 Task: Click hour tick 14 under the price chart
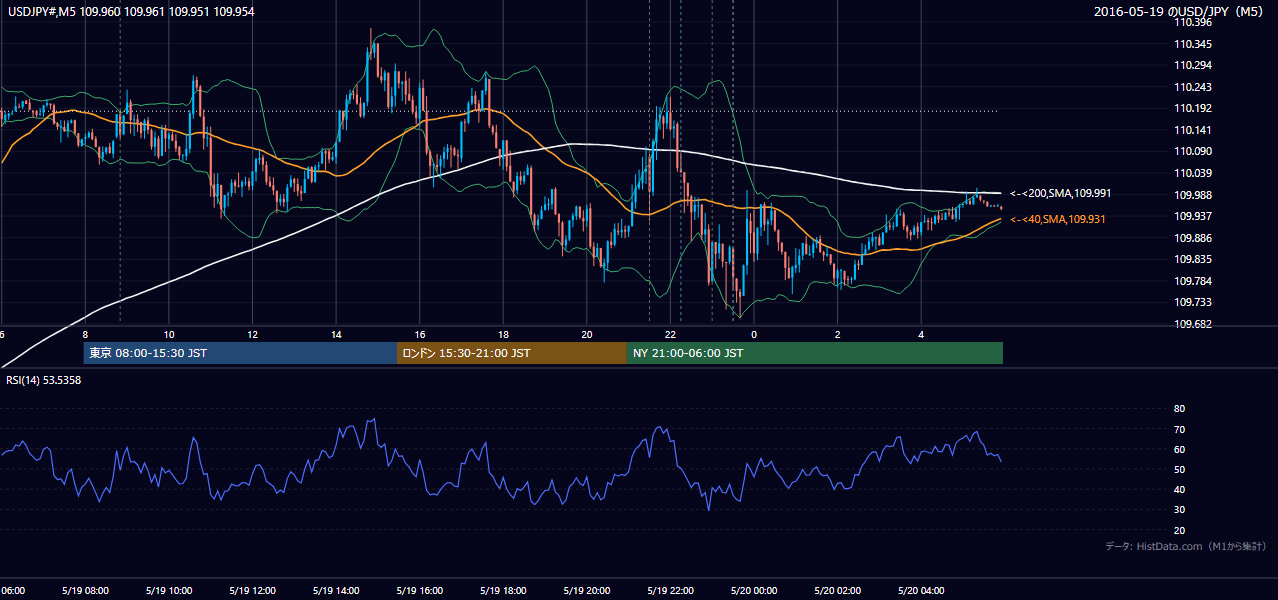336,335
